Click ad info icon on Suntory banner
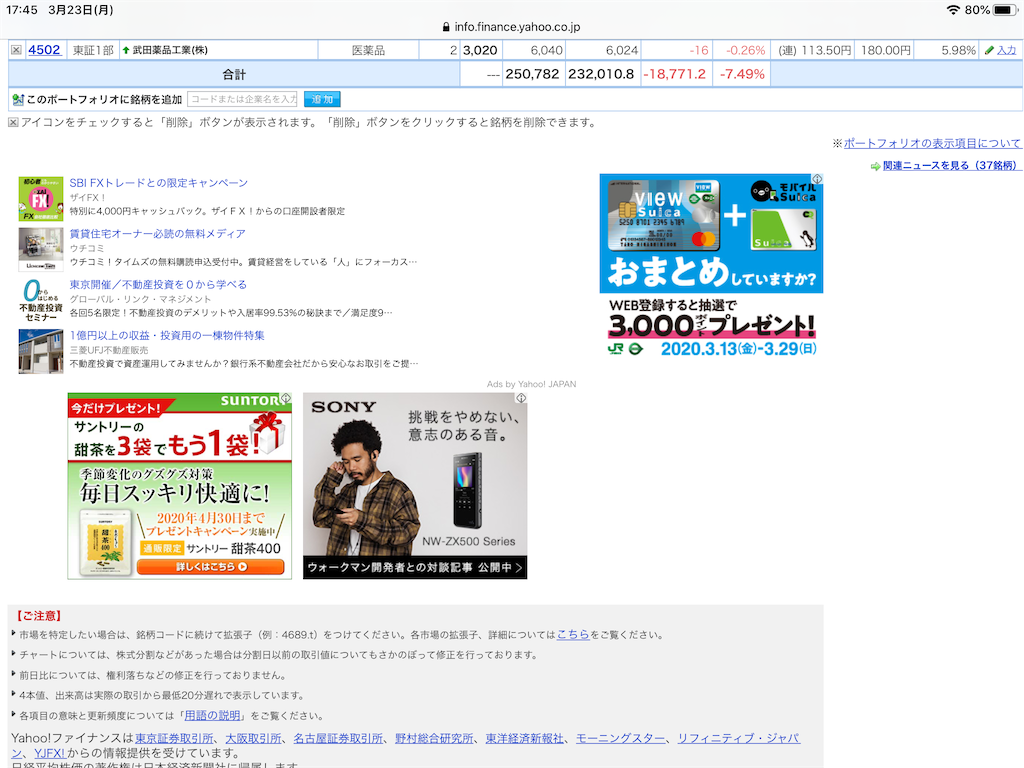This screenshot has height=768, width=1024. coord(286,398)
